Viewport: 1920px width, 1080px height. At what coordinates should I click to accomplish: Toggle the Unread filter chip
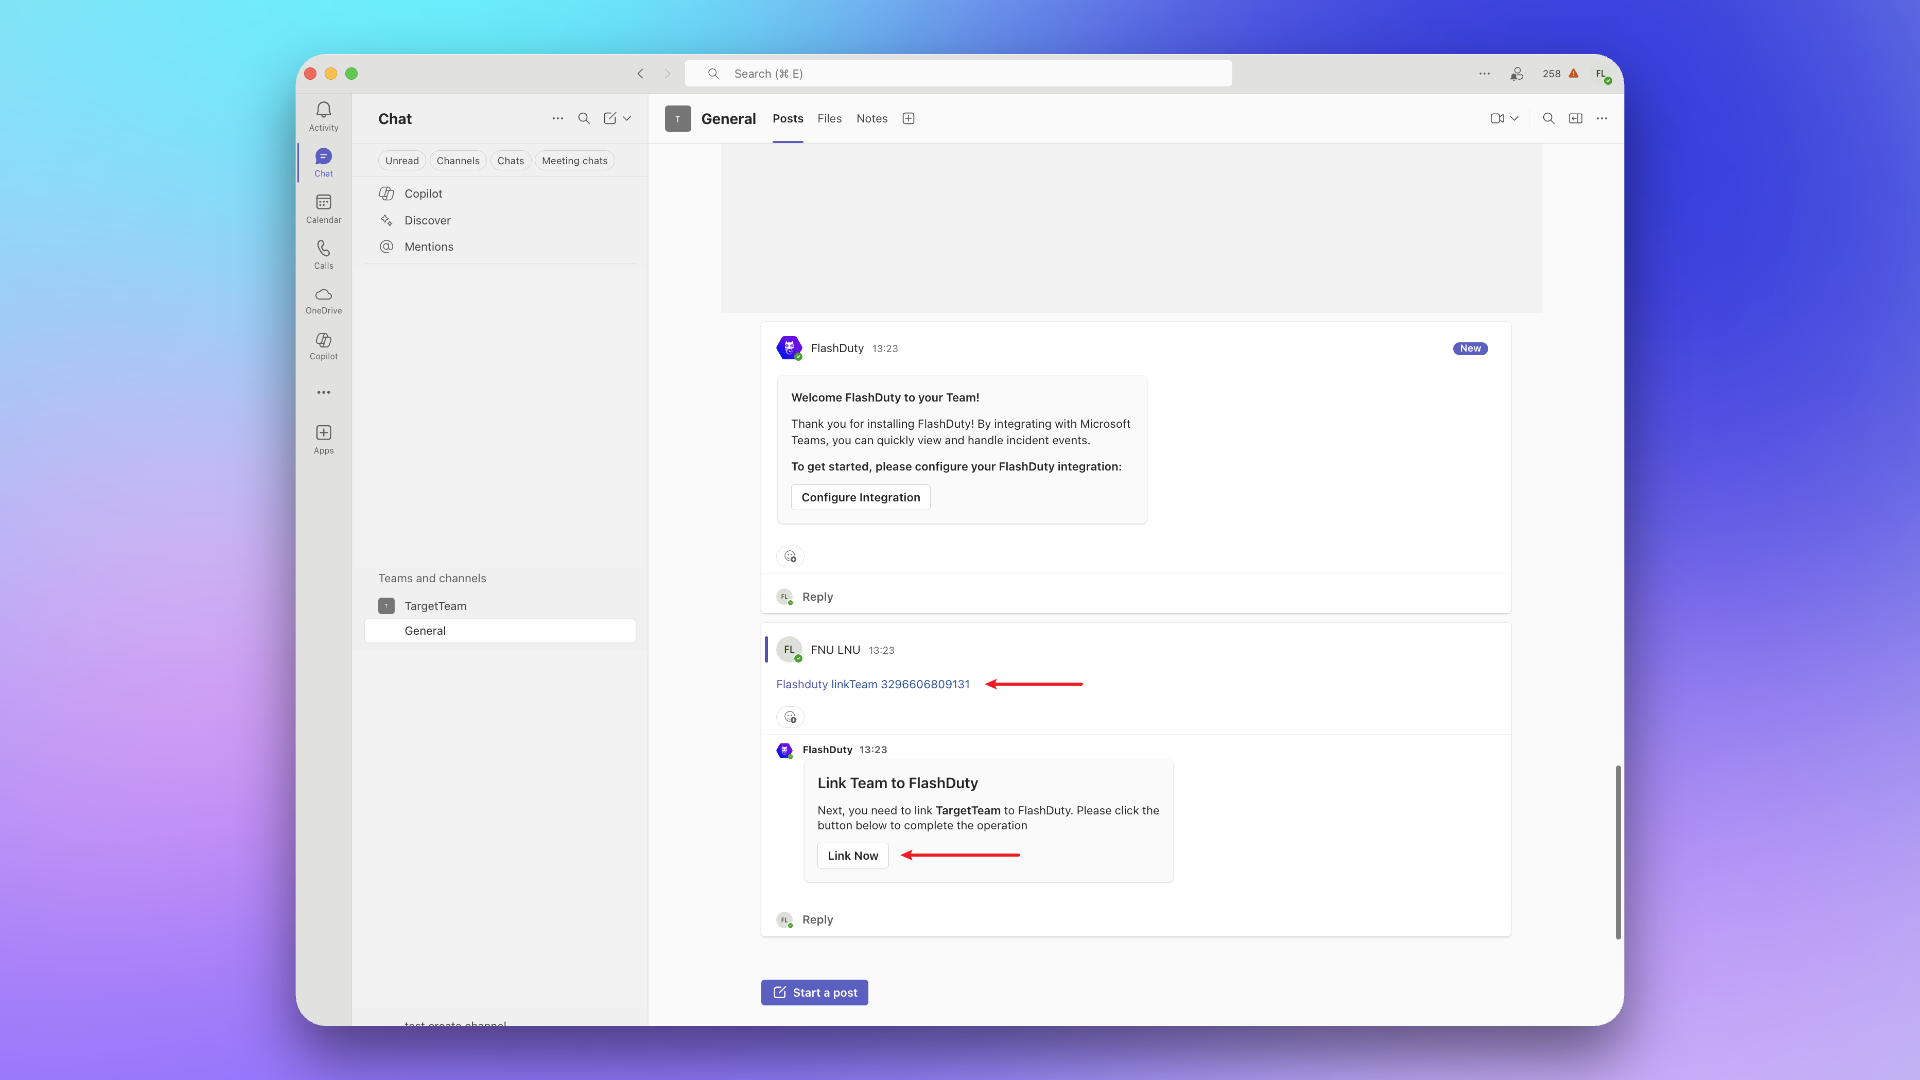(x=402, y=161)
